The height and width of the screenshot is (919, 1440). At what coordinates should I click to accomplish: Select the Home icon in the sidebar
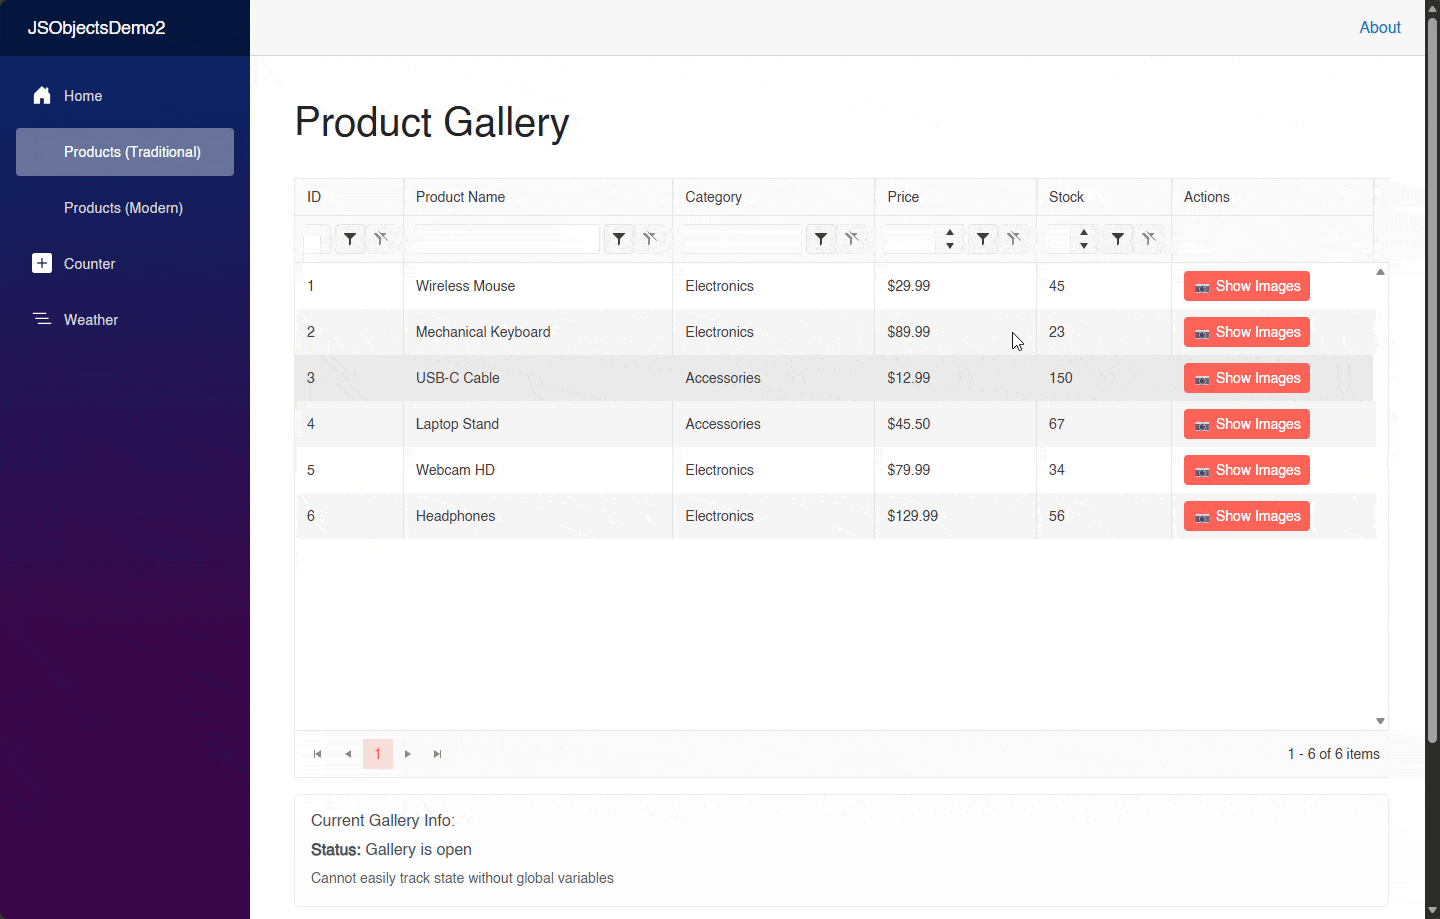click(x=41, y=95)
